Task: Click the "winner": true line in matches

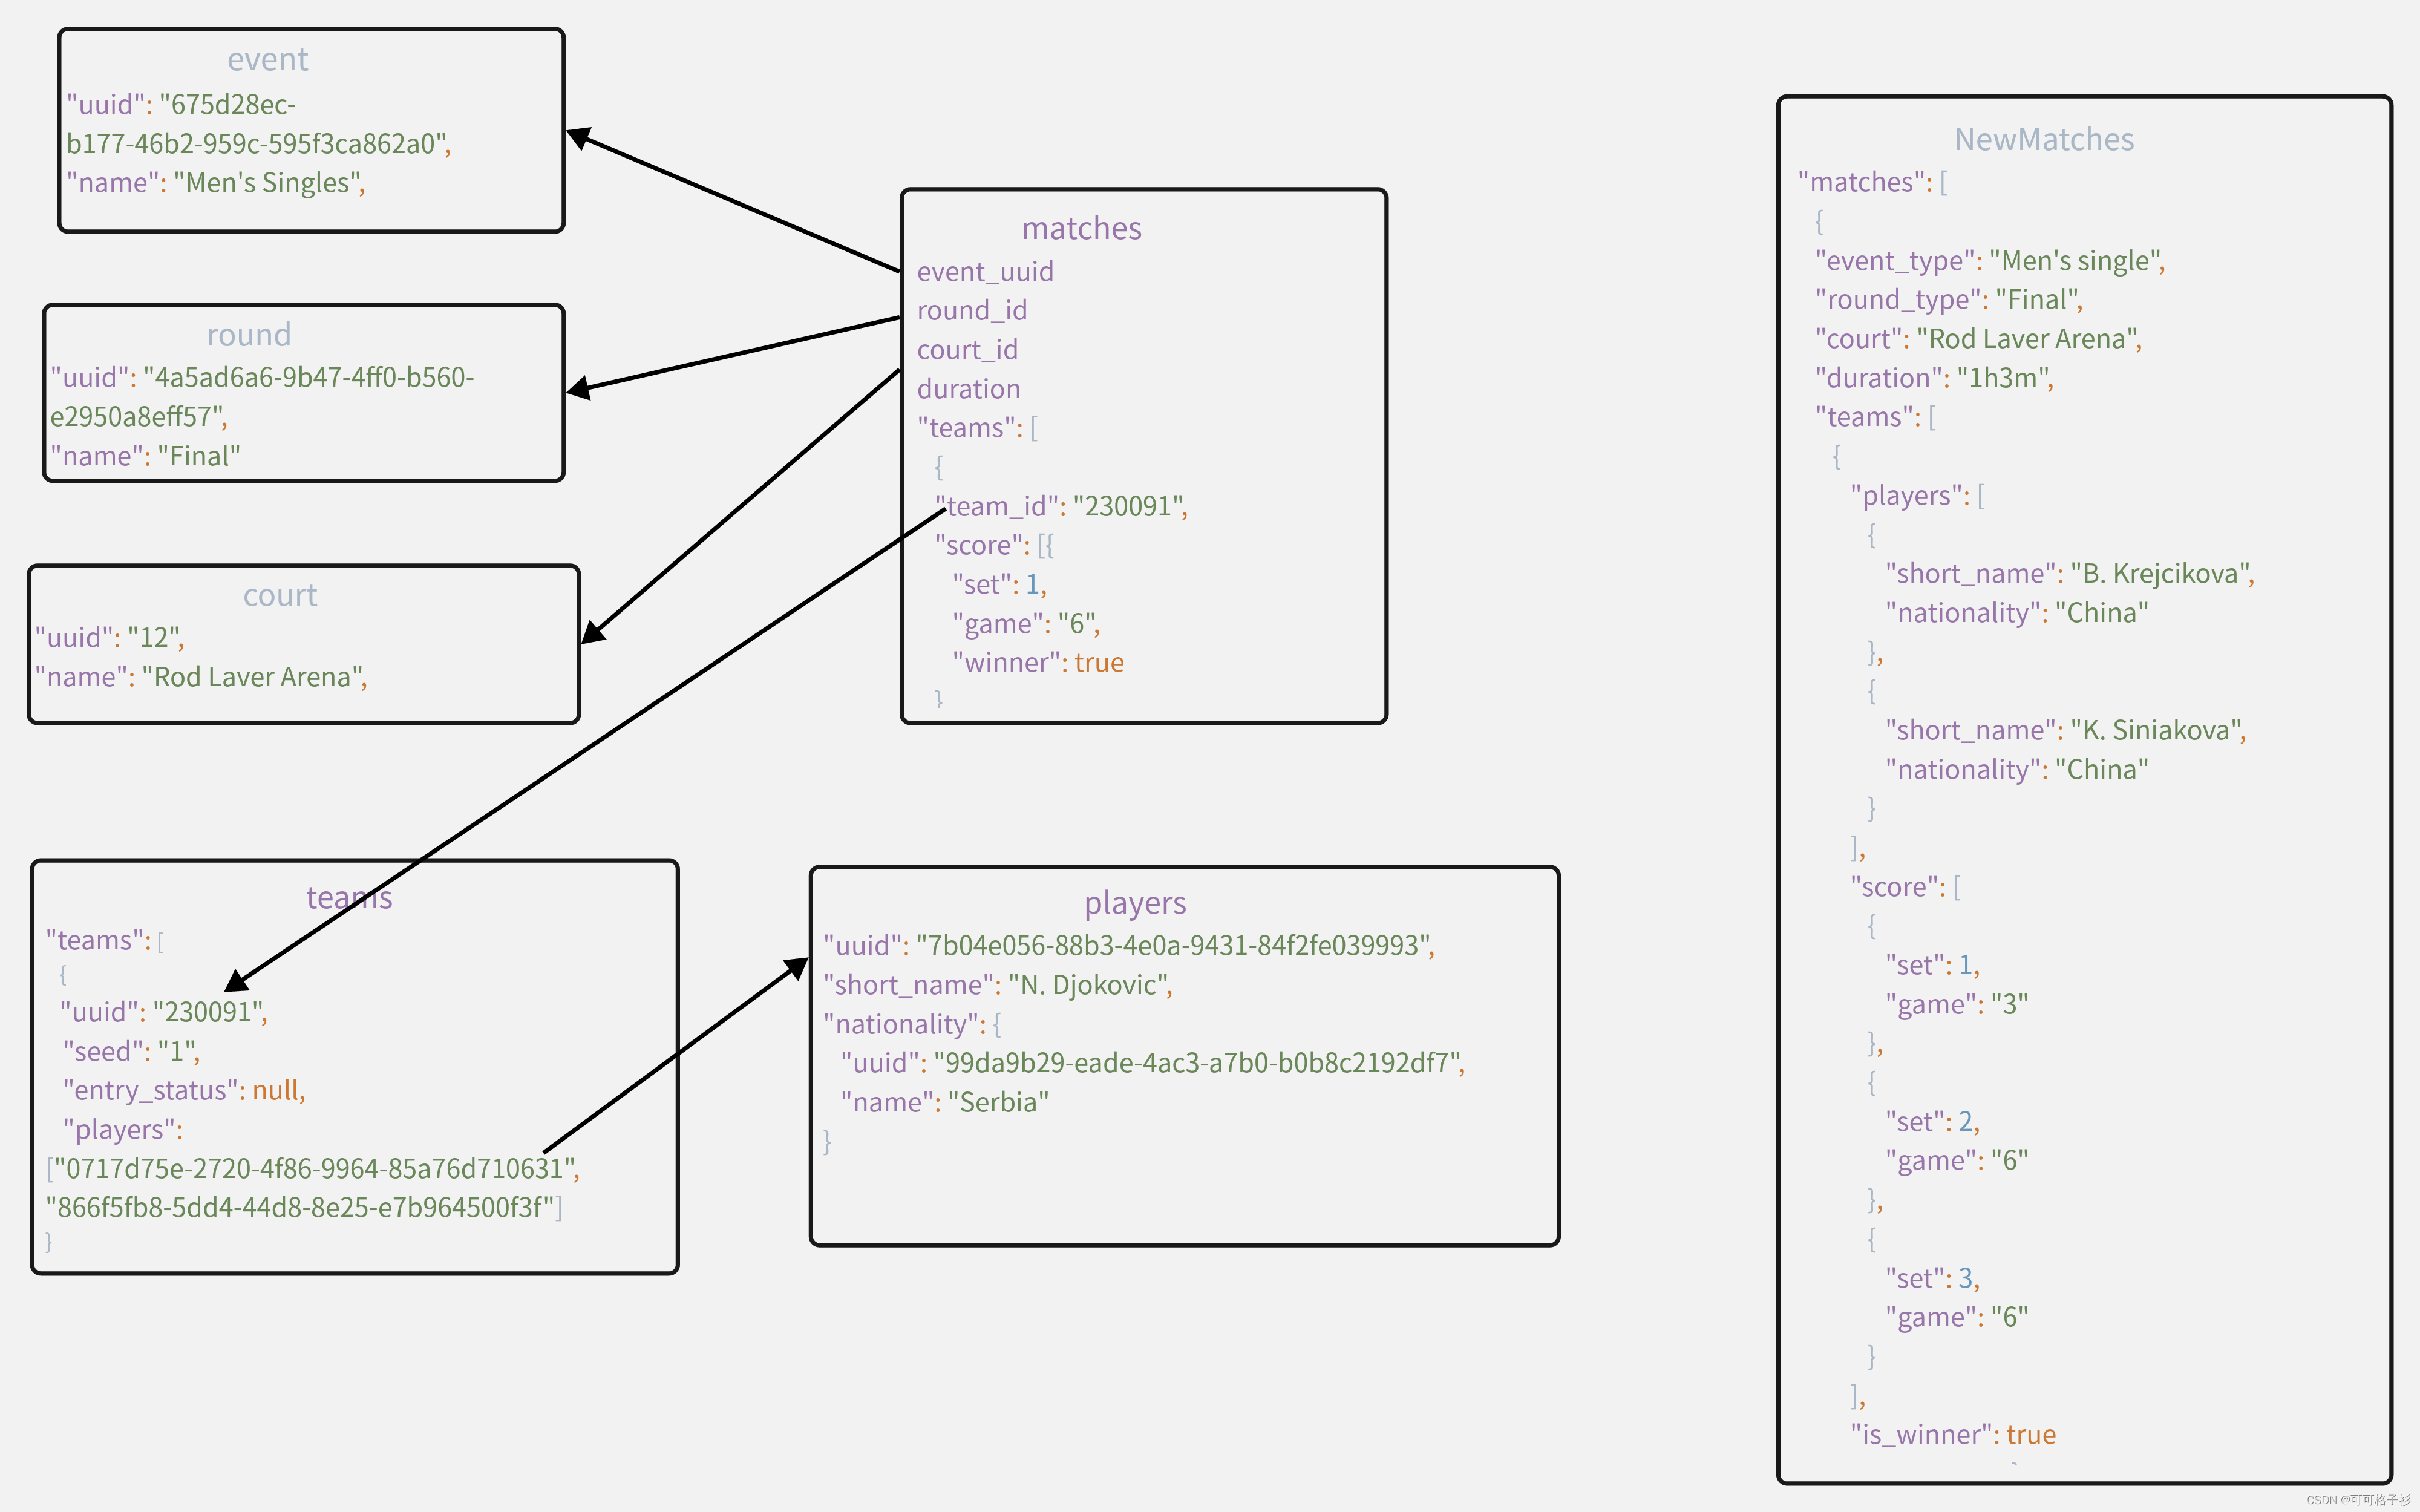Action: point(1038,663)
